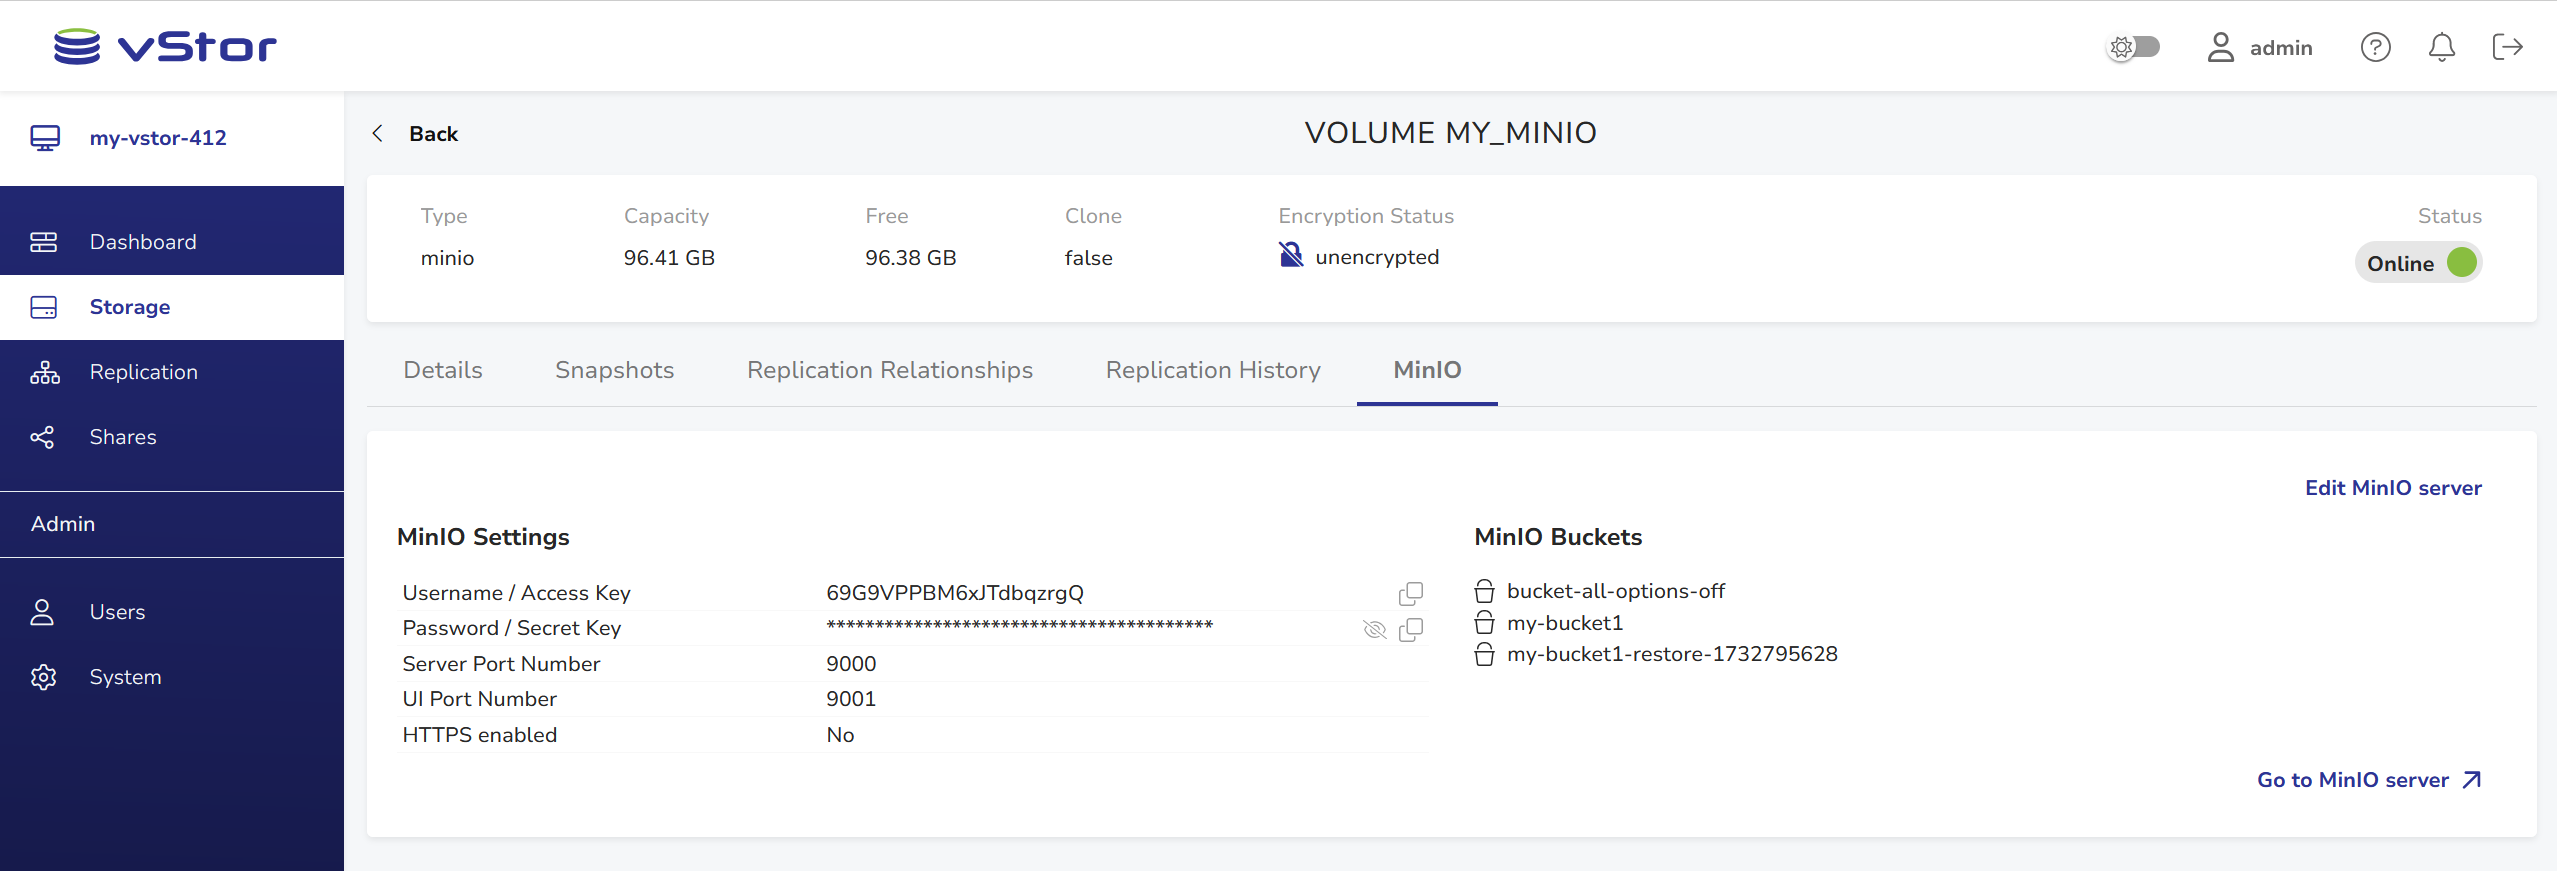The width and height of the screenshot is (2557, 871).
Task: Switch to the Replication History tab
Action: pyautogui.click(x=1212, y=370)
